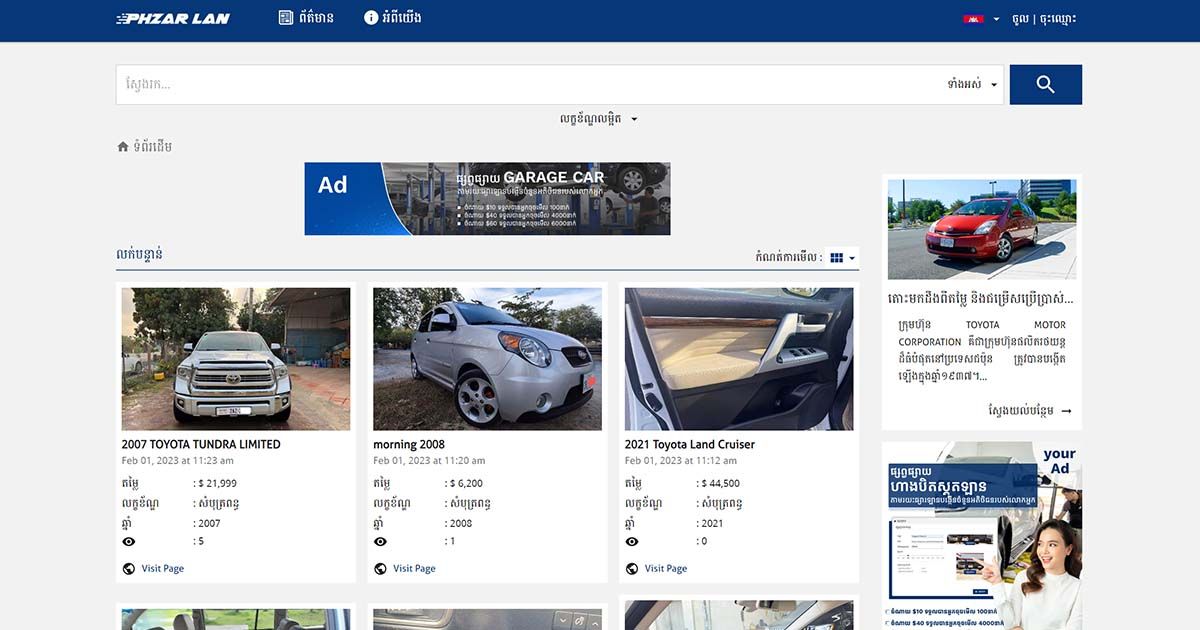Open the Toyota Tundra photo
The width and height of the screenshot is (1200, 630).
[x=236, y=359]
